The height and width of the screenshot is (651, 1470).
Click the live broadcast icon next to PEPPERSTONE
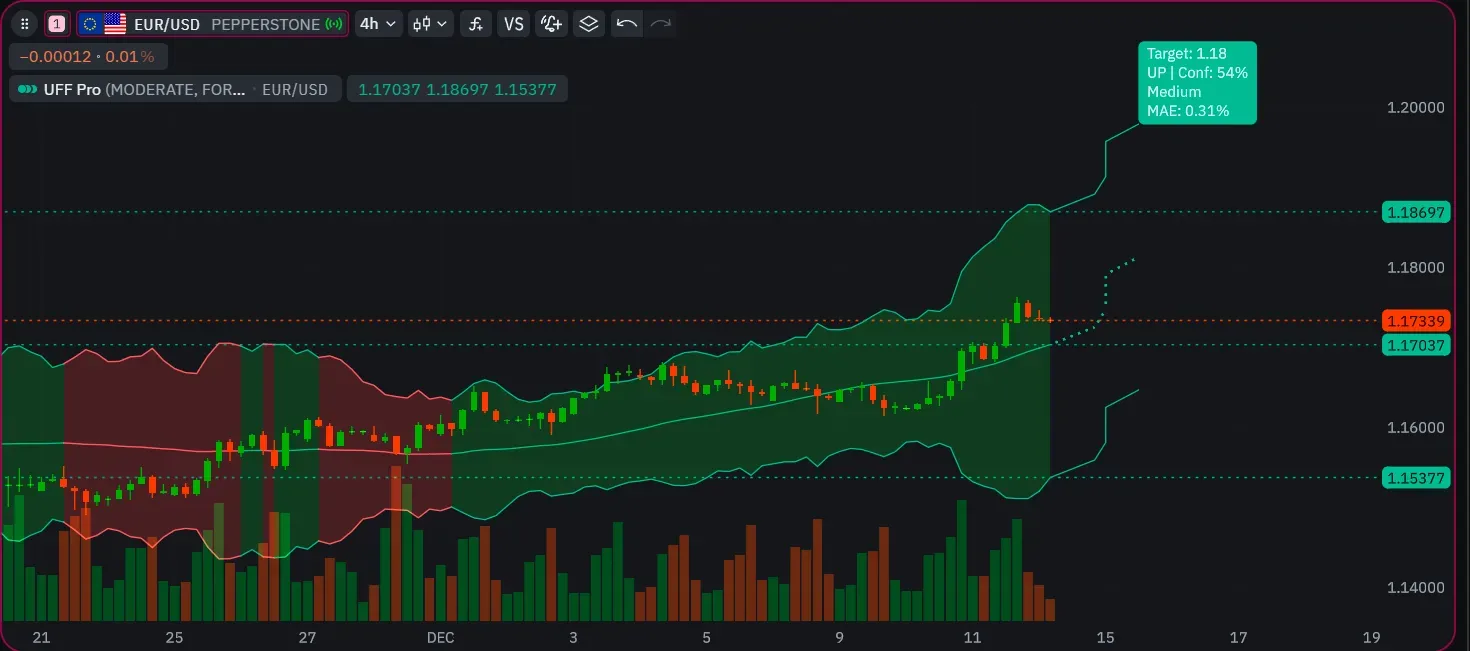coord(332,23)
